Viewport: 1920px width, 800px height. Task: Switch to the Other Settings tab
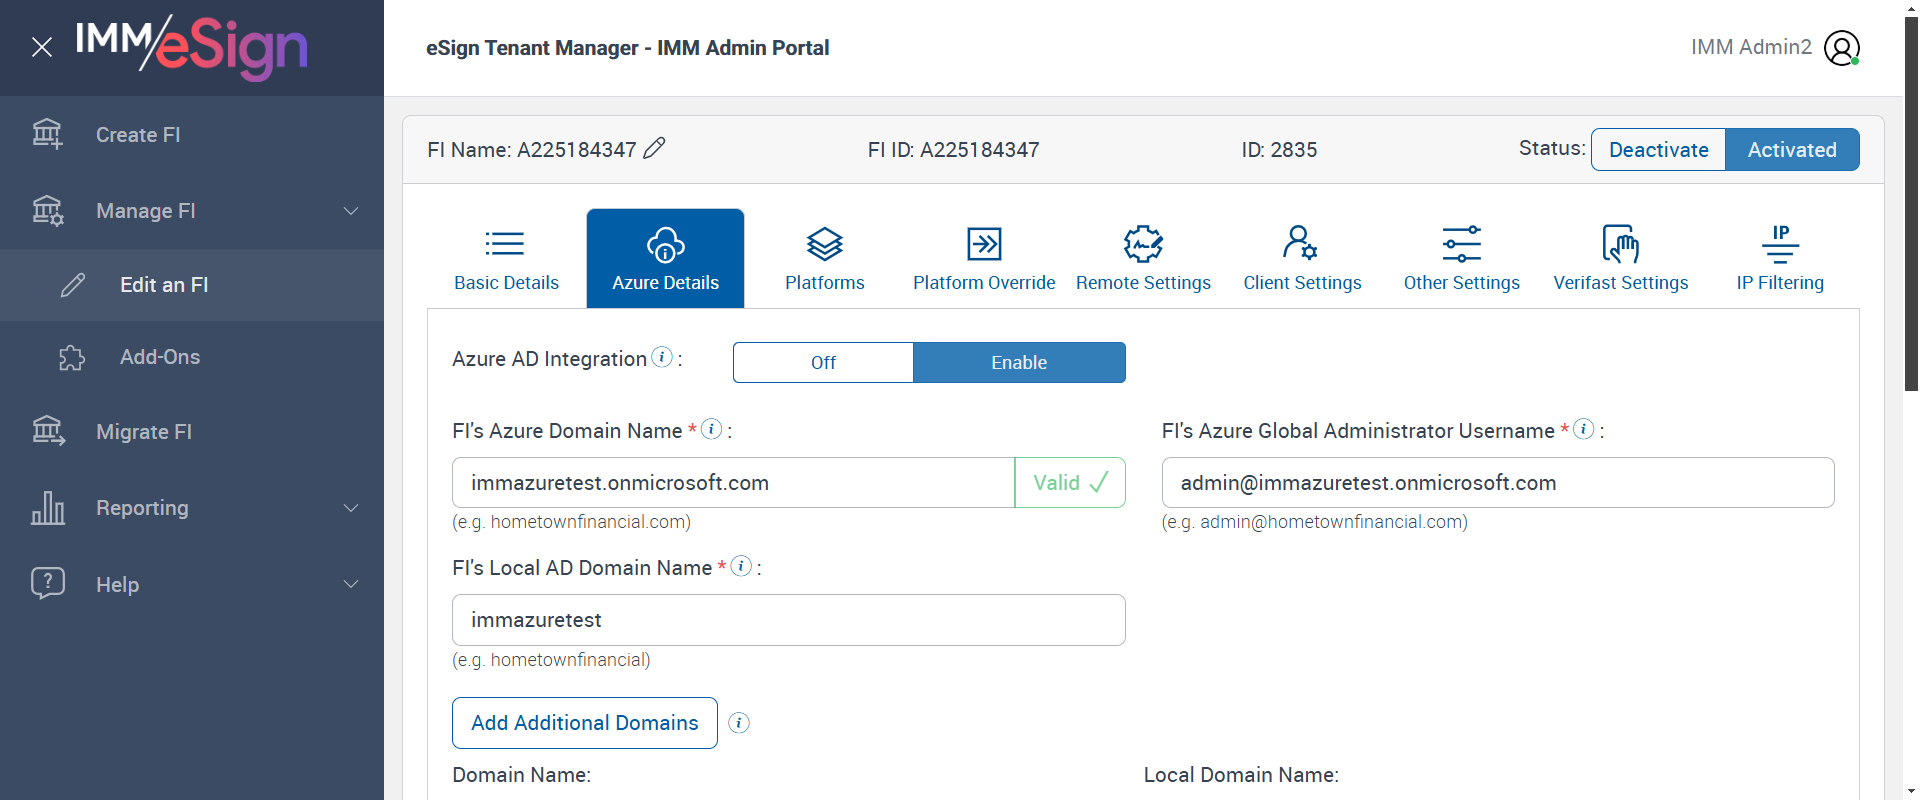pos(1461,258)
